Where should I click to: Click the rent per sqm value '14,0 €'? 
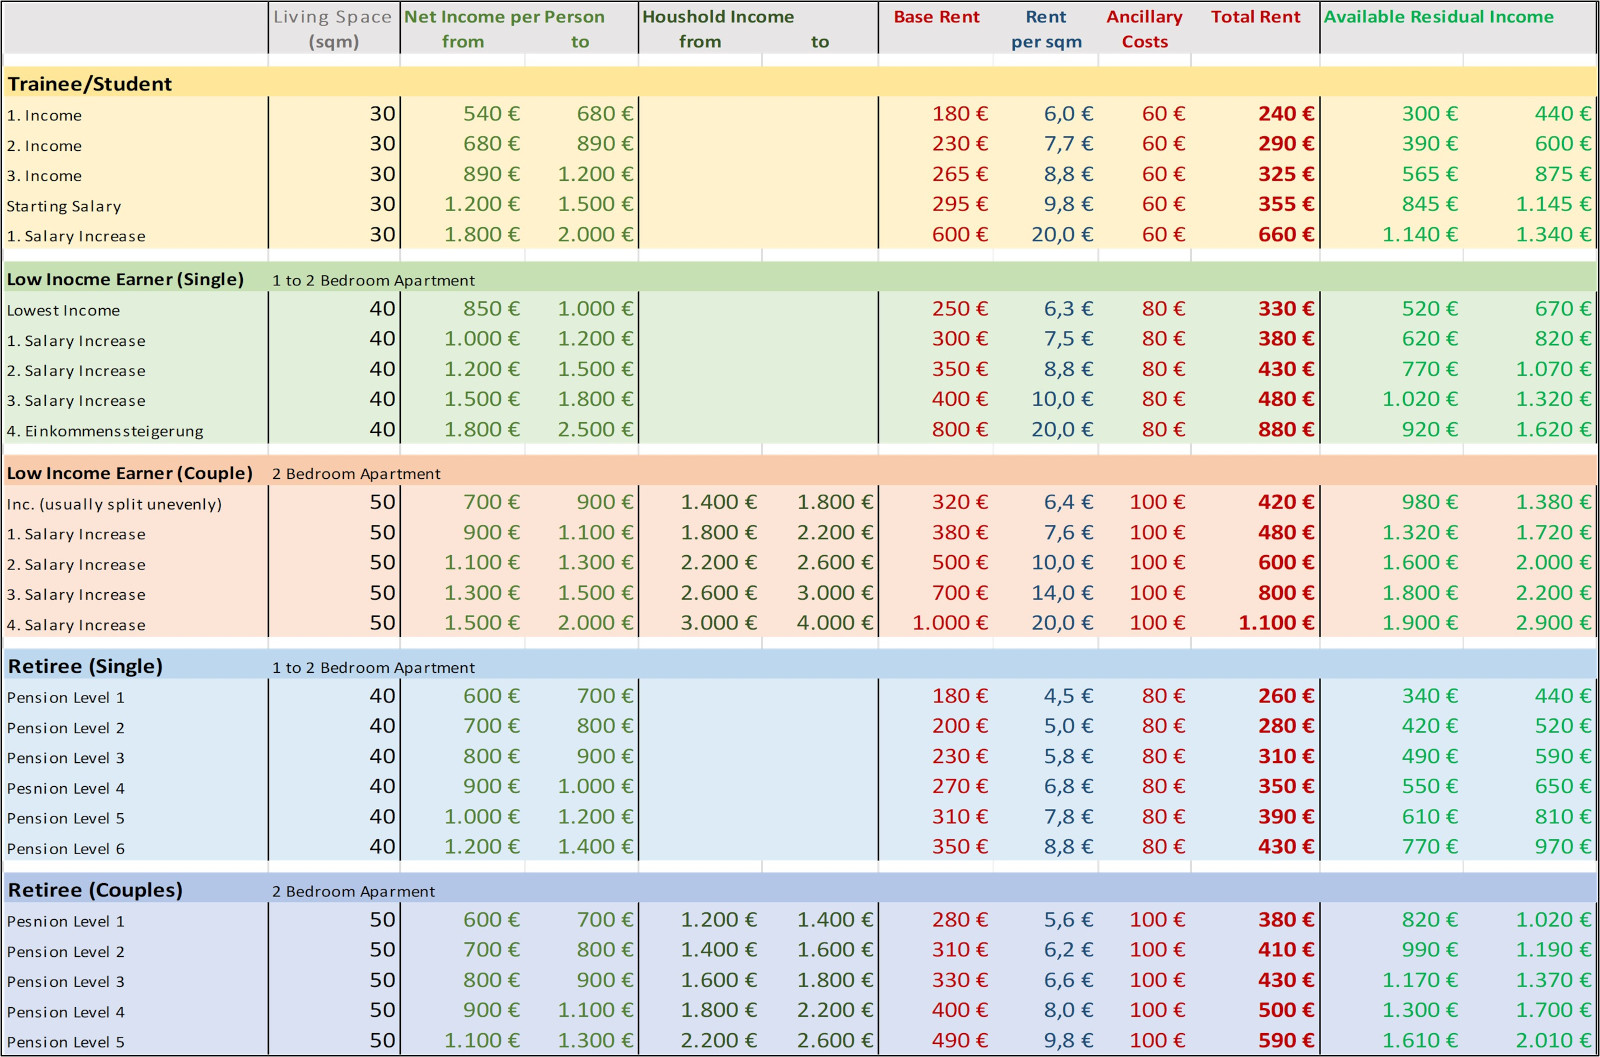[x=1062, y=593]
